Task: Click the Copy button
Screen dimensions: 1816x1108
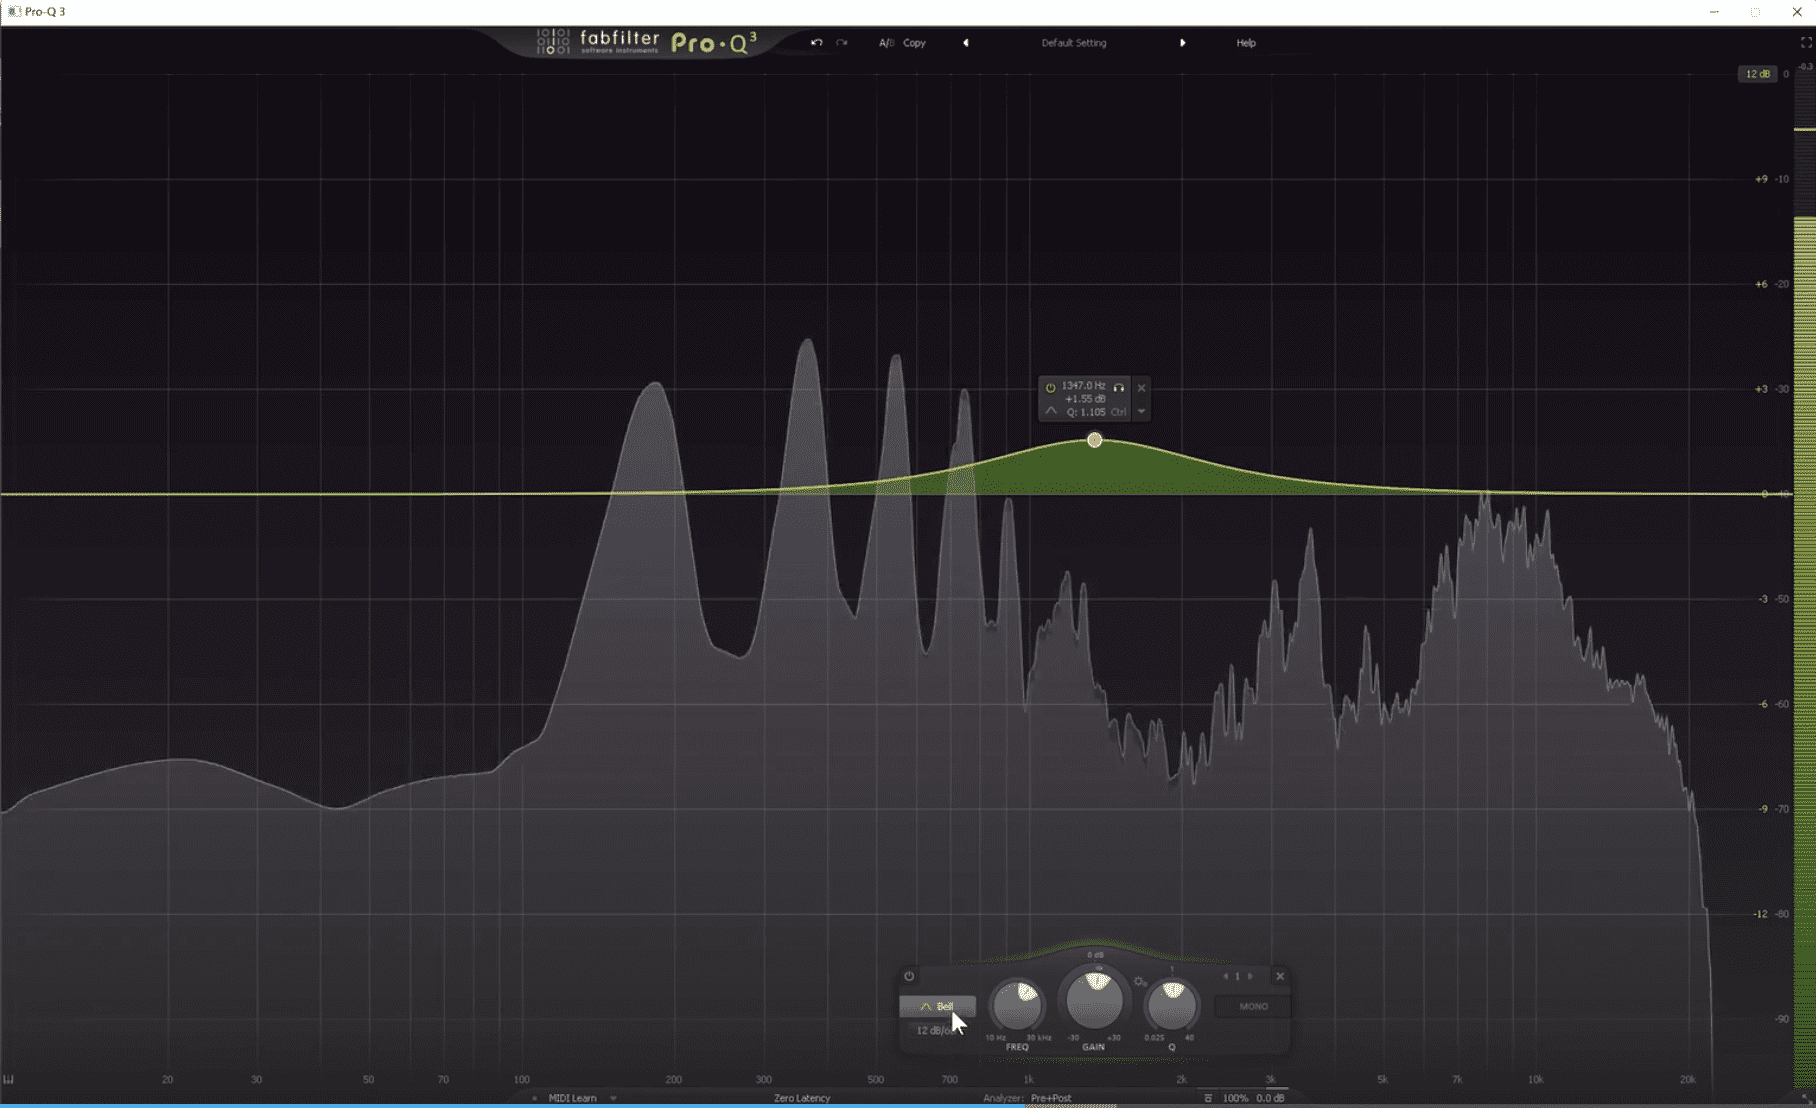Action: pyautogui.click(x=914, y=43)
